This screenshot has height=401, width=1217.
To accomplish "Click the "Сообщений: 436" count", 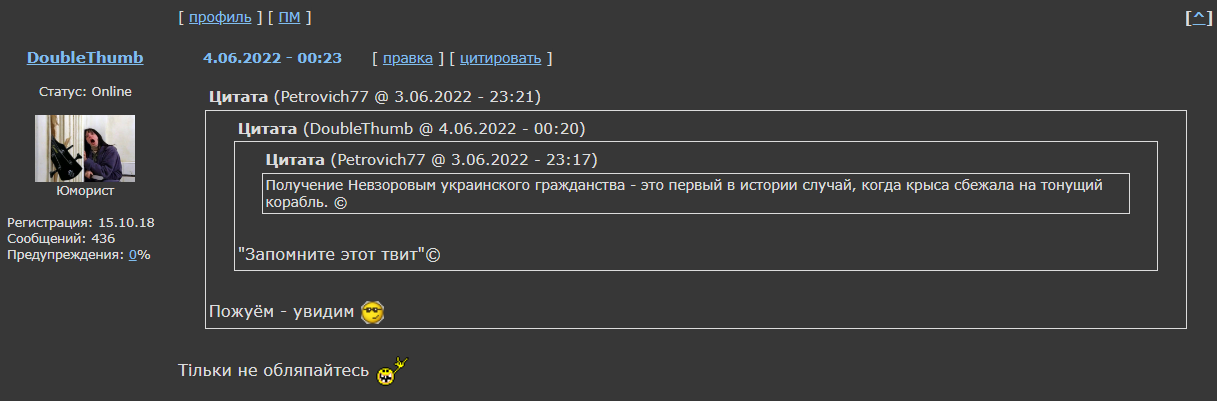I will tap(61, 239).
